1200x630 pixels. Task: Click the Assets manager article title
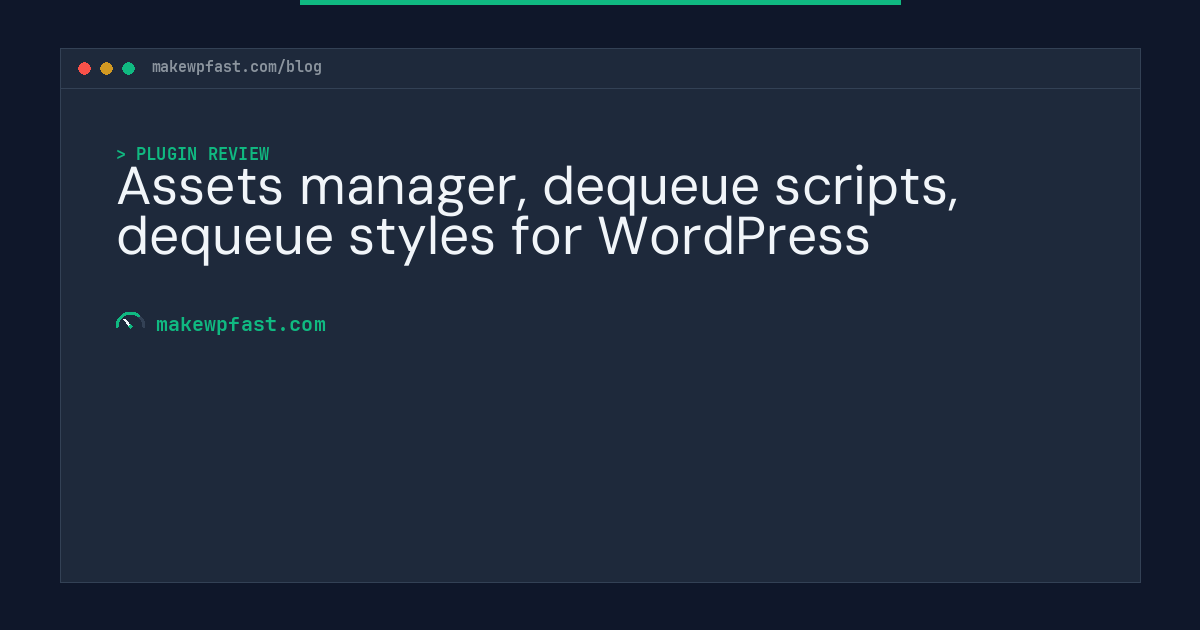(538, 211)
